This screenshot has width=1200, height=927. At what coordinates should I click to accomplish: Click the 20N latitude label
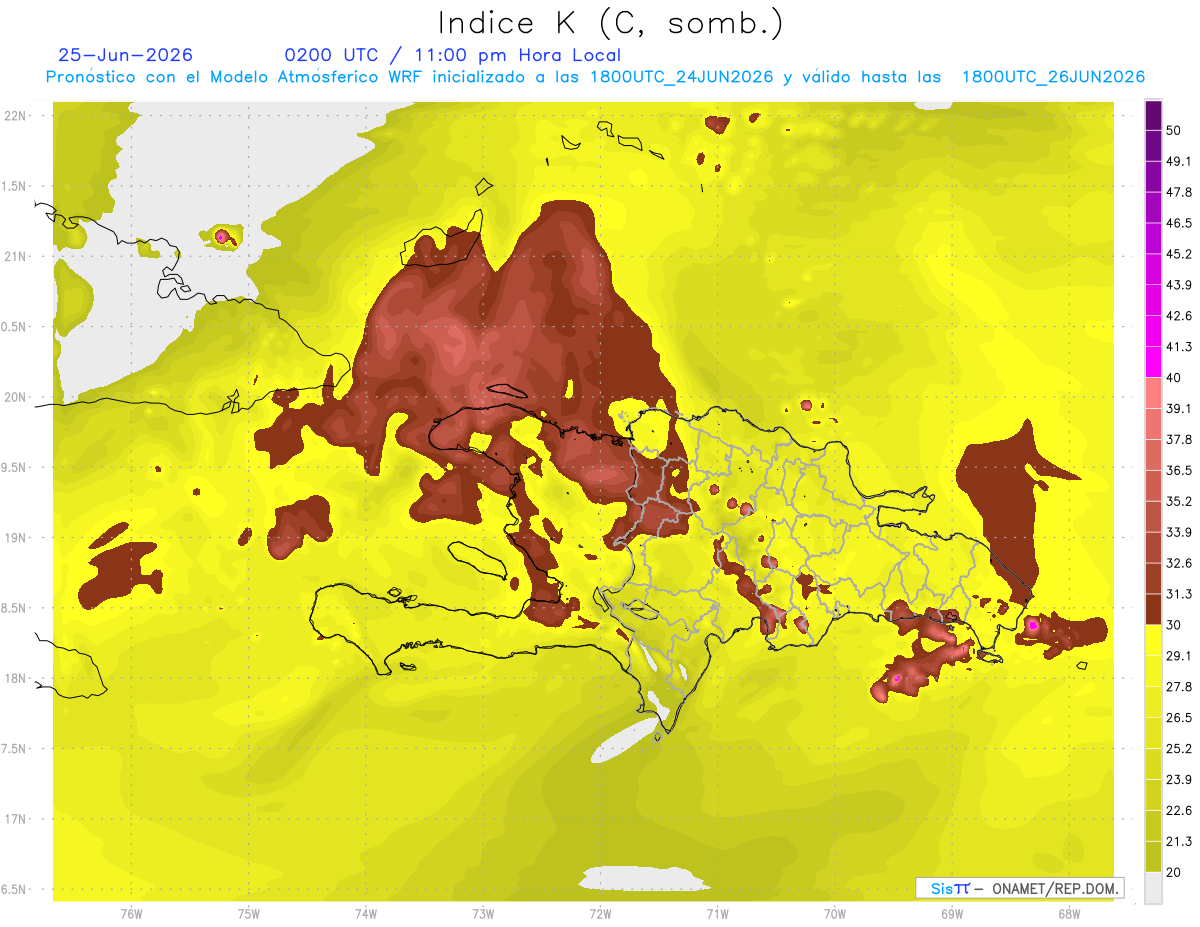[15, 397]
